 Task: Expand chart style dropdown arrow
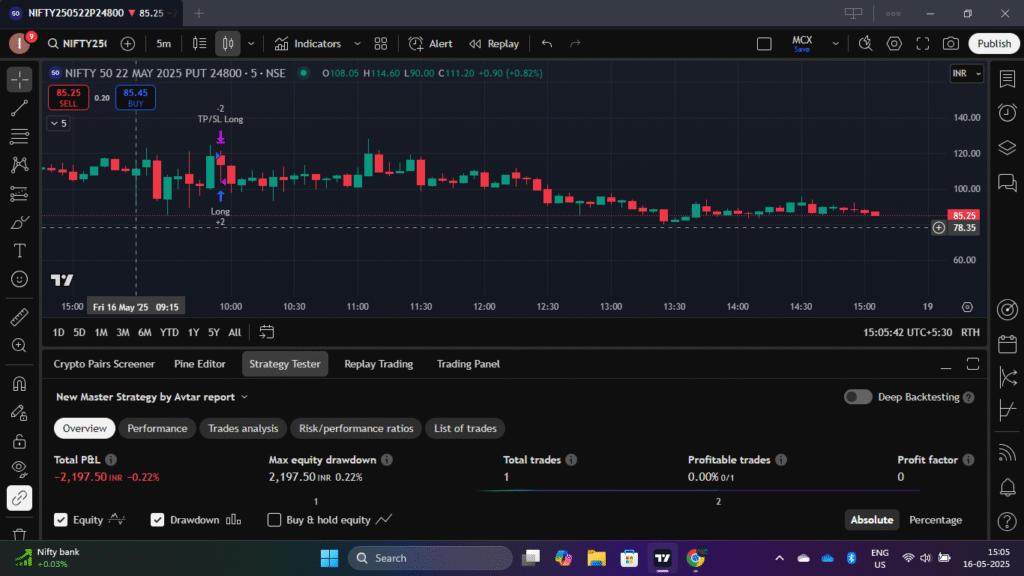click(x=251, y=44)
